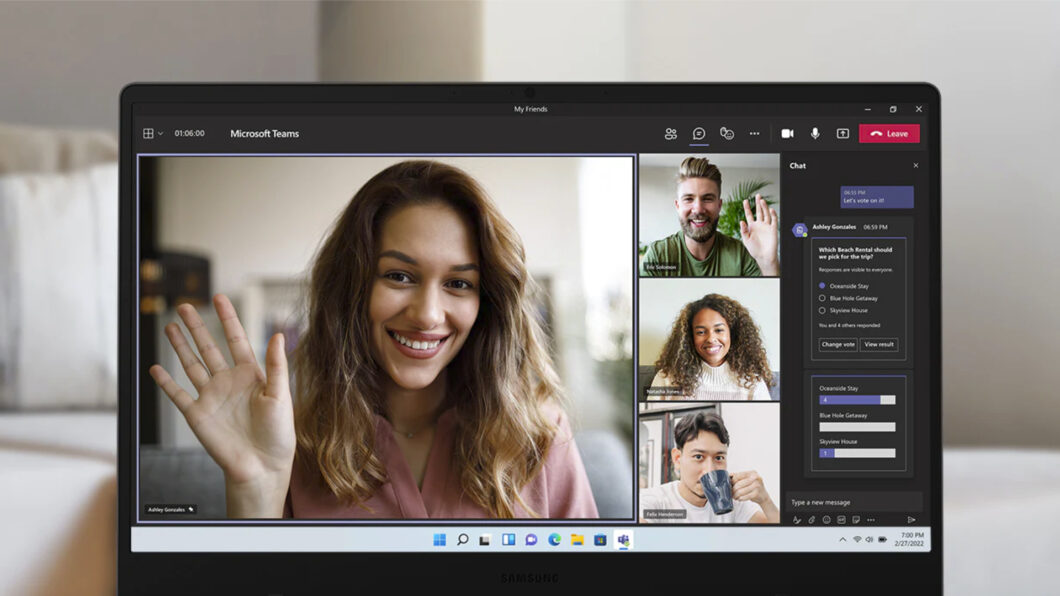
Task: Click the battery tray icon
Action: coord(882,539)
